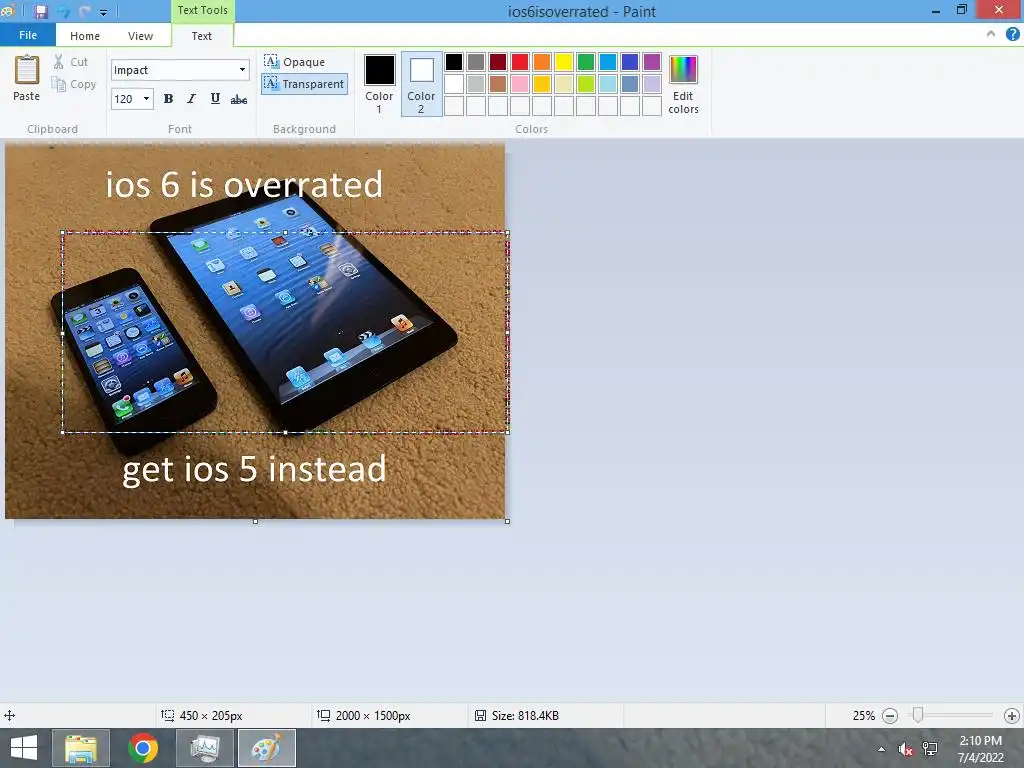Click the canvas bottom-right resize handle

coord(507,521)
